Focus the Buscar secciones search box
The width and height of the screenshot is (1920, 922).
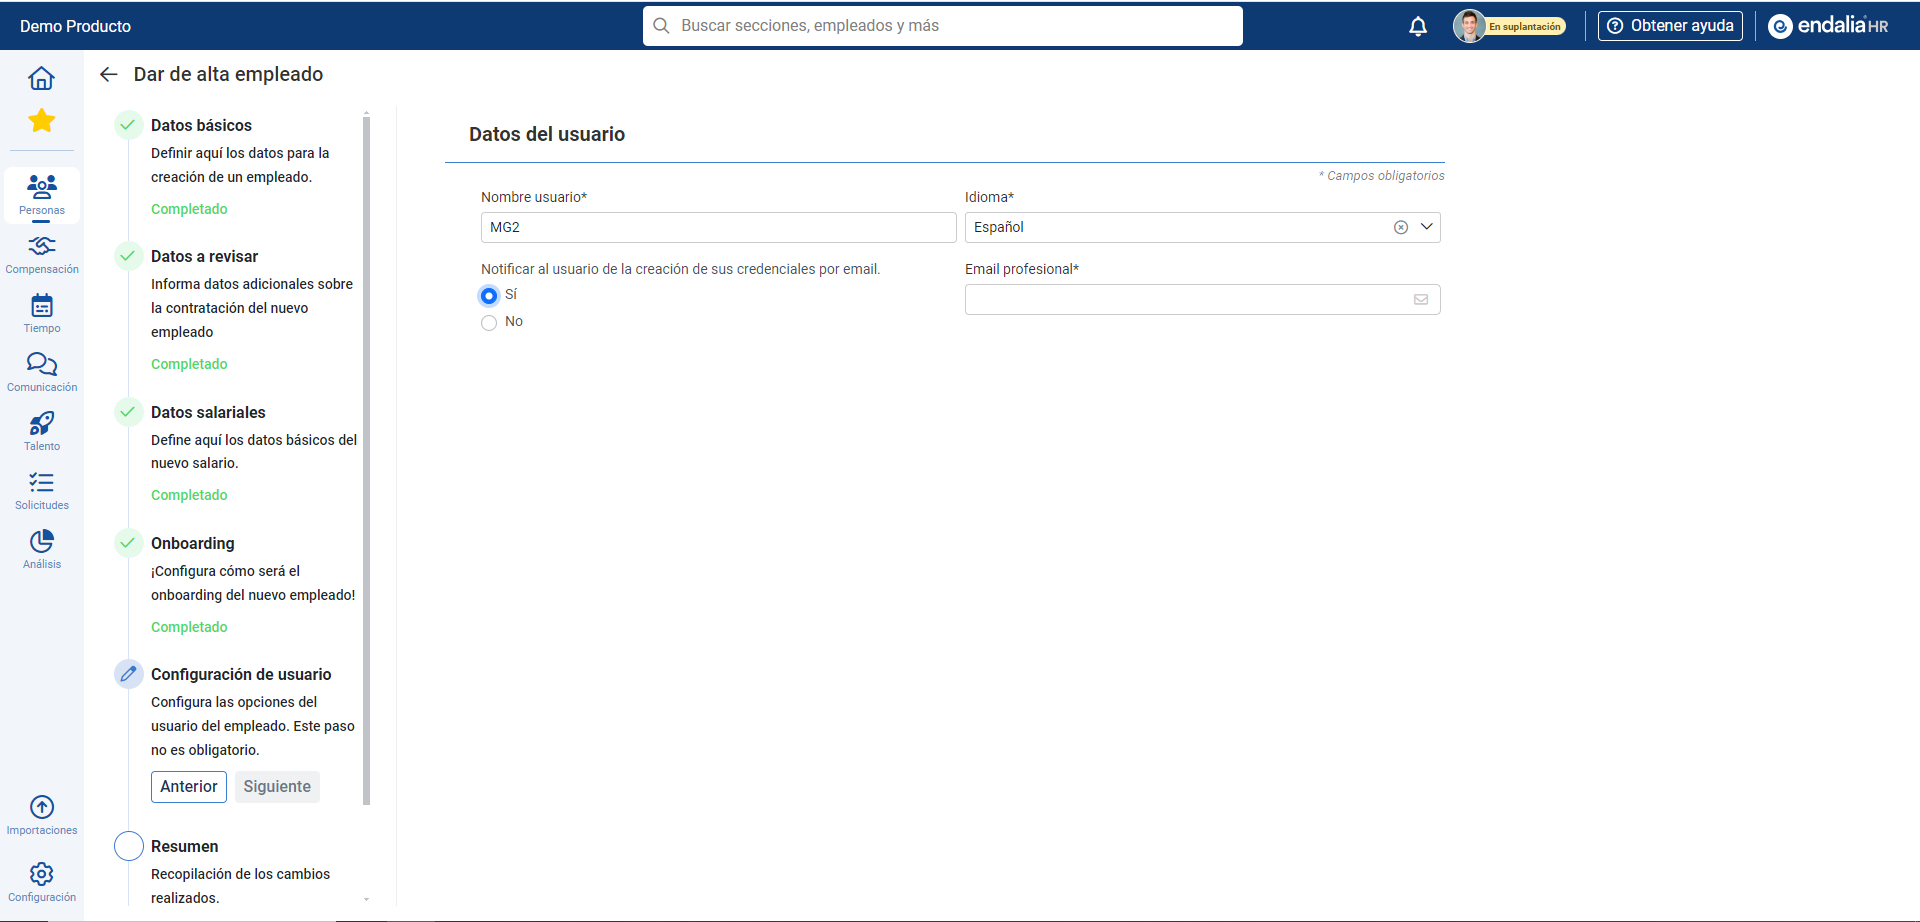(943, 26)
